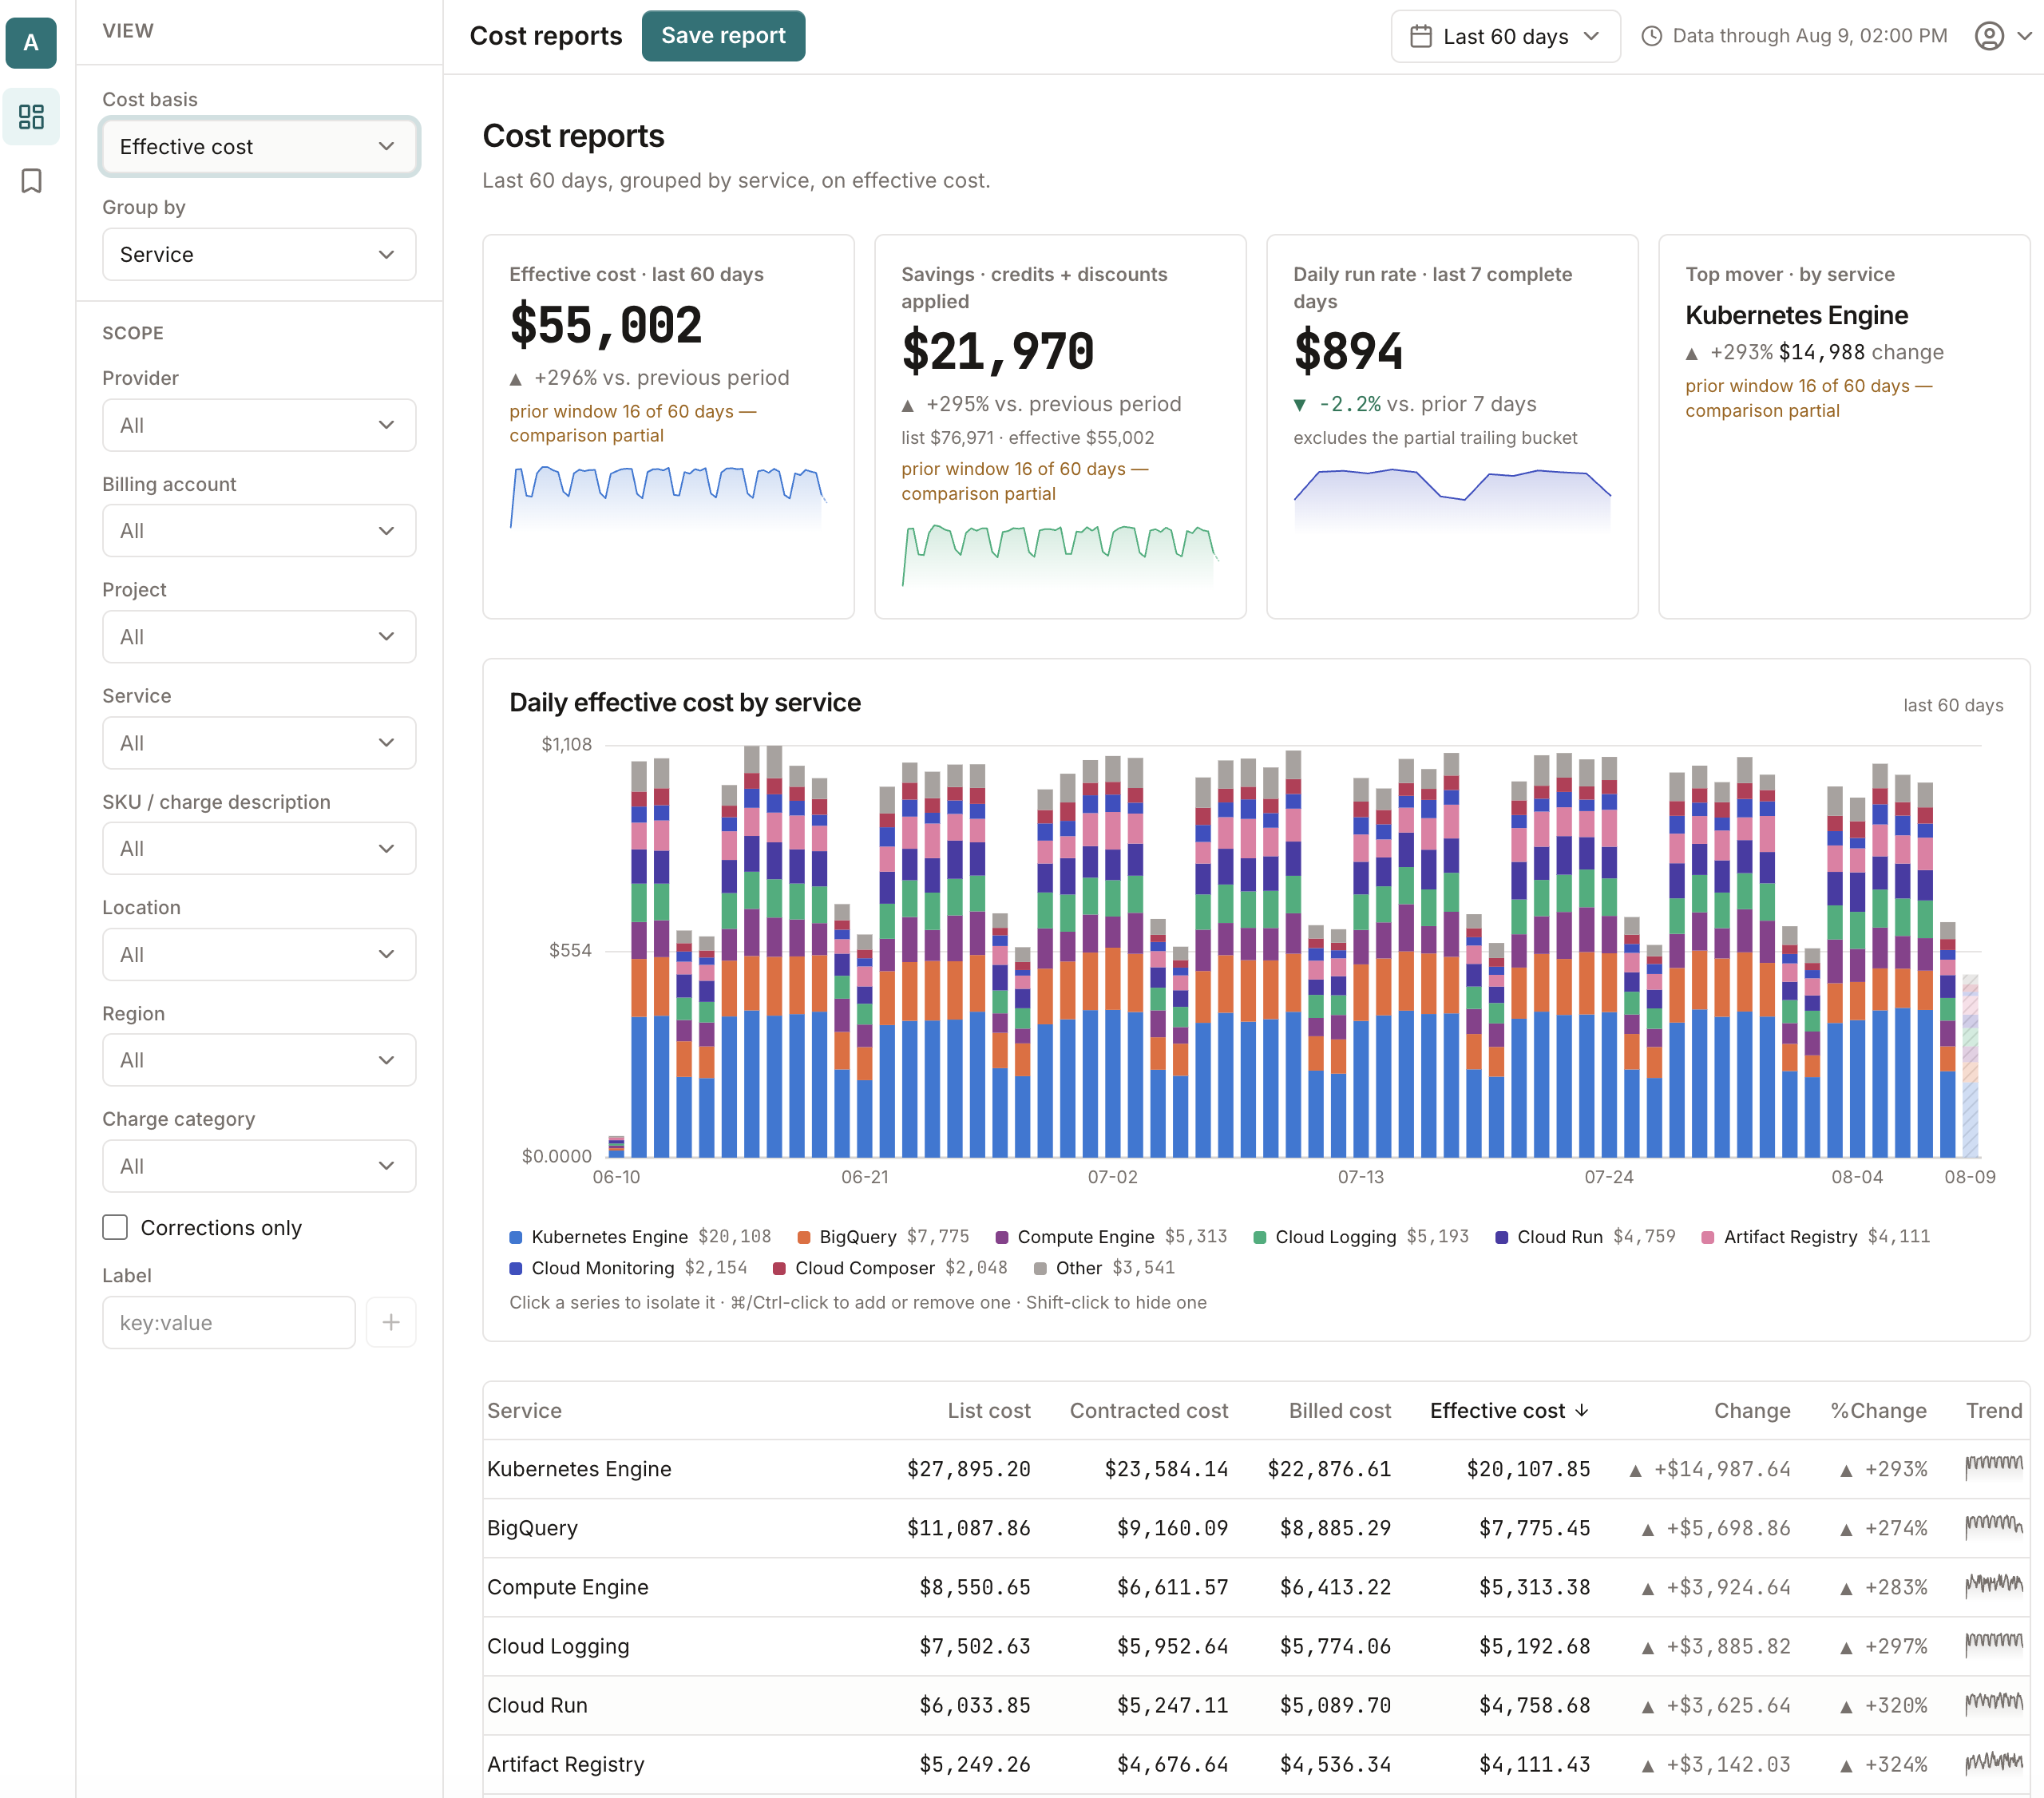Expand the SKU / charge description dropdown

click(259, 849)
